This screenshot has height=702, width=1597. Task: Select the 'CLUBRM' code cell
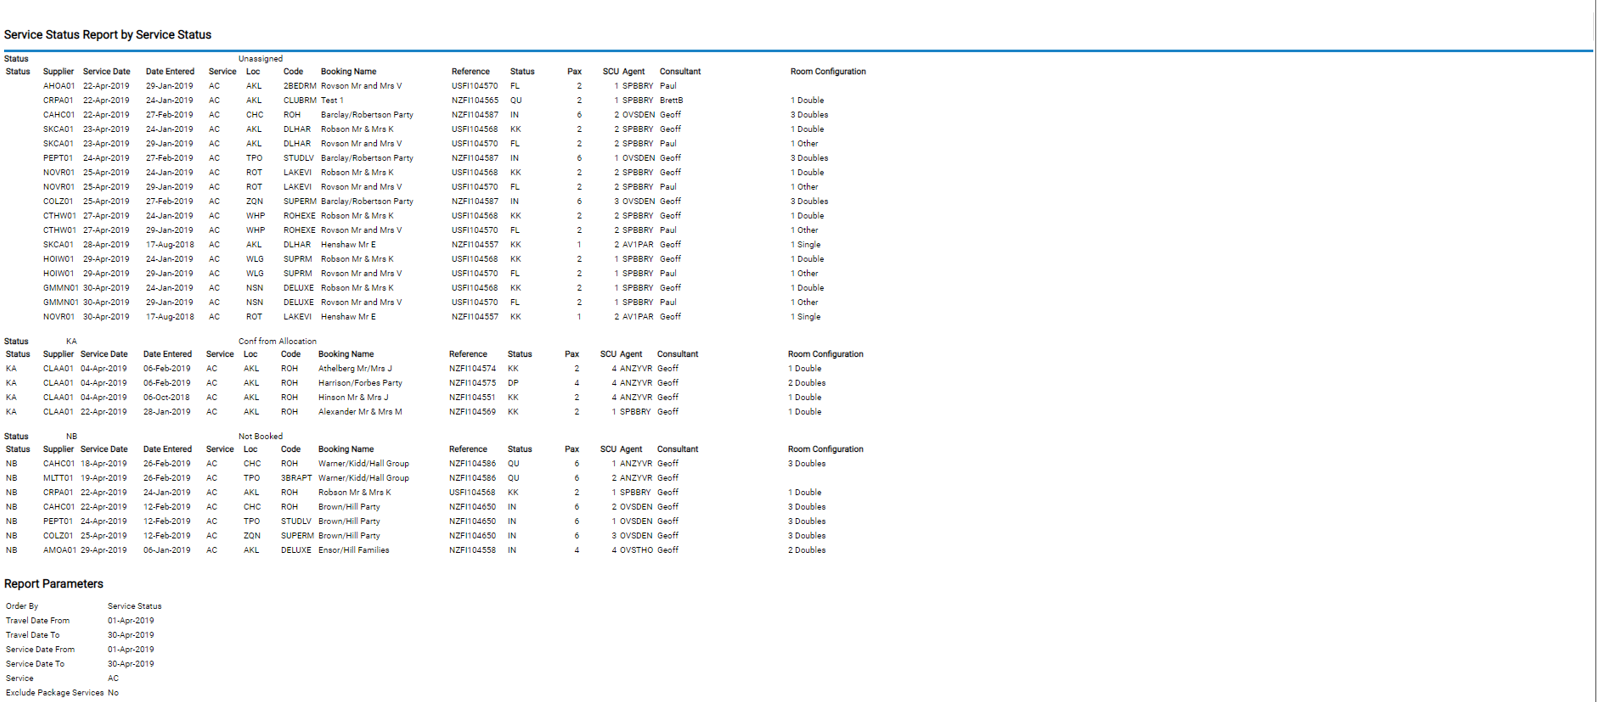[x=300, y=100]
